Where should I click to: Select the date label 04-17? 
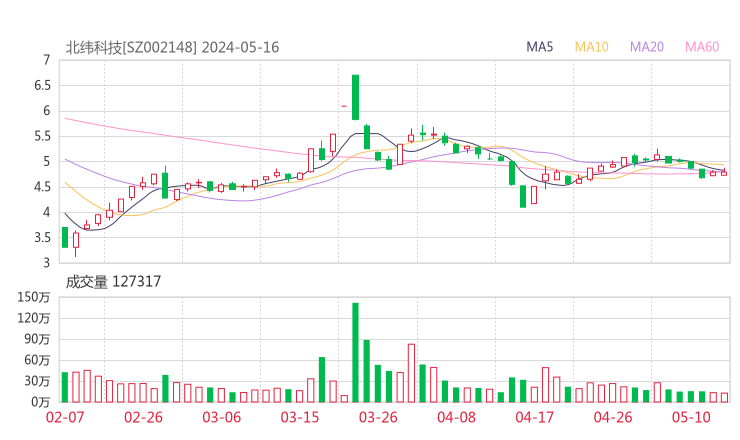pos(535,417)
